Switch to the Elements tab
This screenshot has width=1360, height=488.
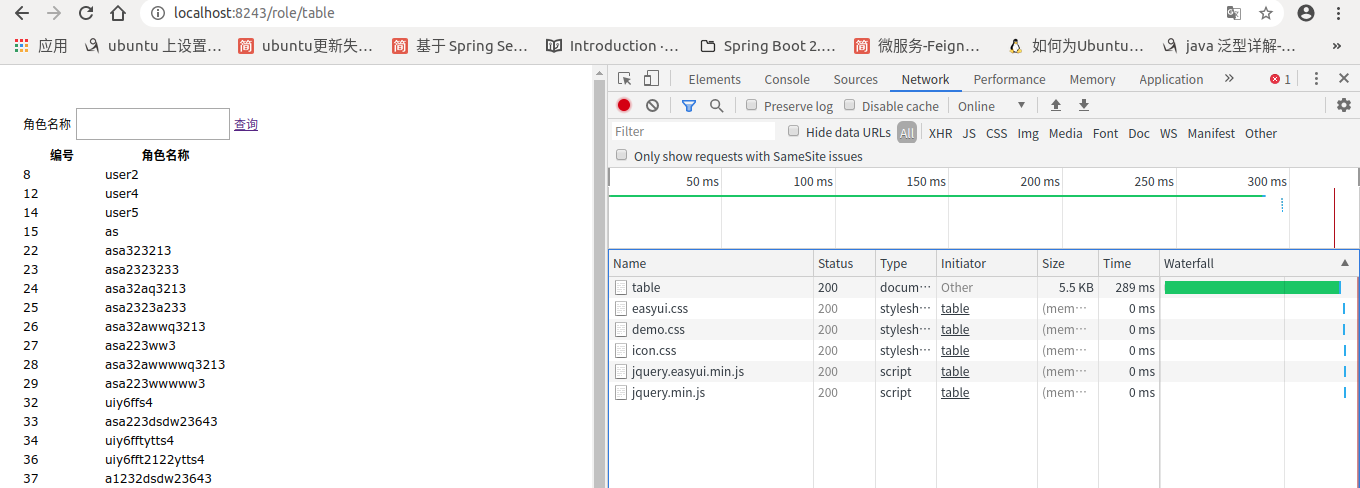714,79
